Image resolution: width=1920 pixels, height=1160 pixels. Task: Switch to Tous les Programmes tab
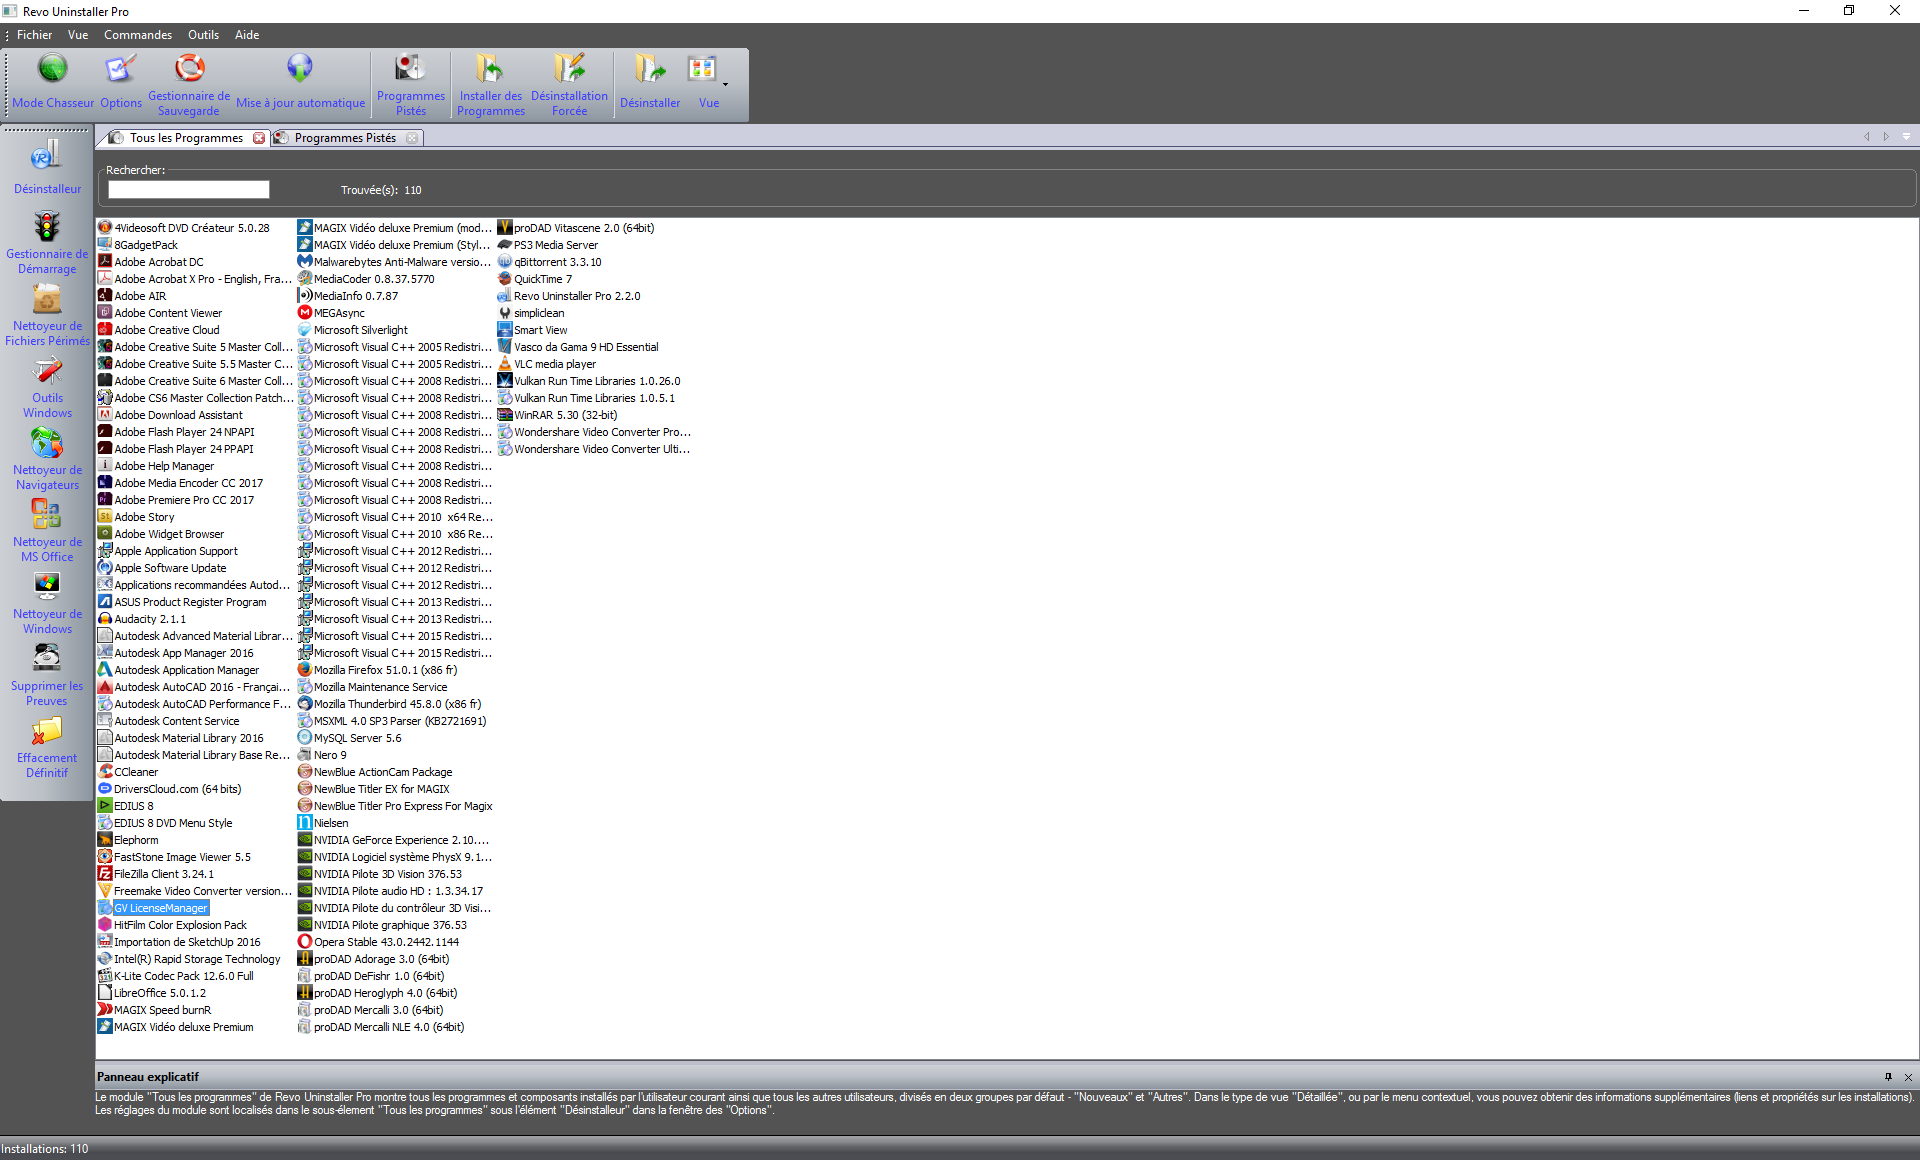click(186, 138)
